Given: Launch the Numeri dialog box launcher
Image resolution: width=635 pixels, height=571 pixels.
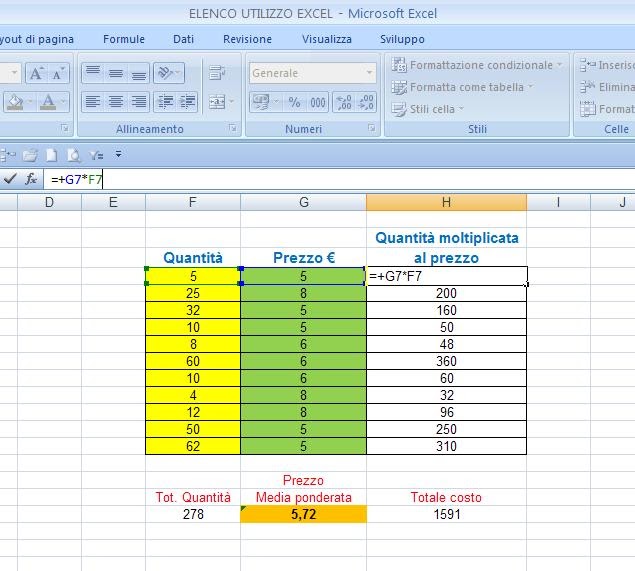Looking at the screenshot, I should (371, 128).
